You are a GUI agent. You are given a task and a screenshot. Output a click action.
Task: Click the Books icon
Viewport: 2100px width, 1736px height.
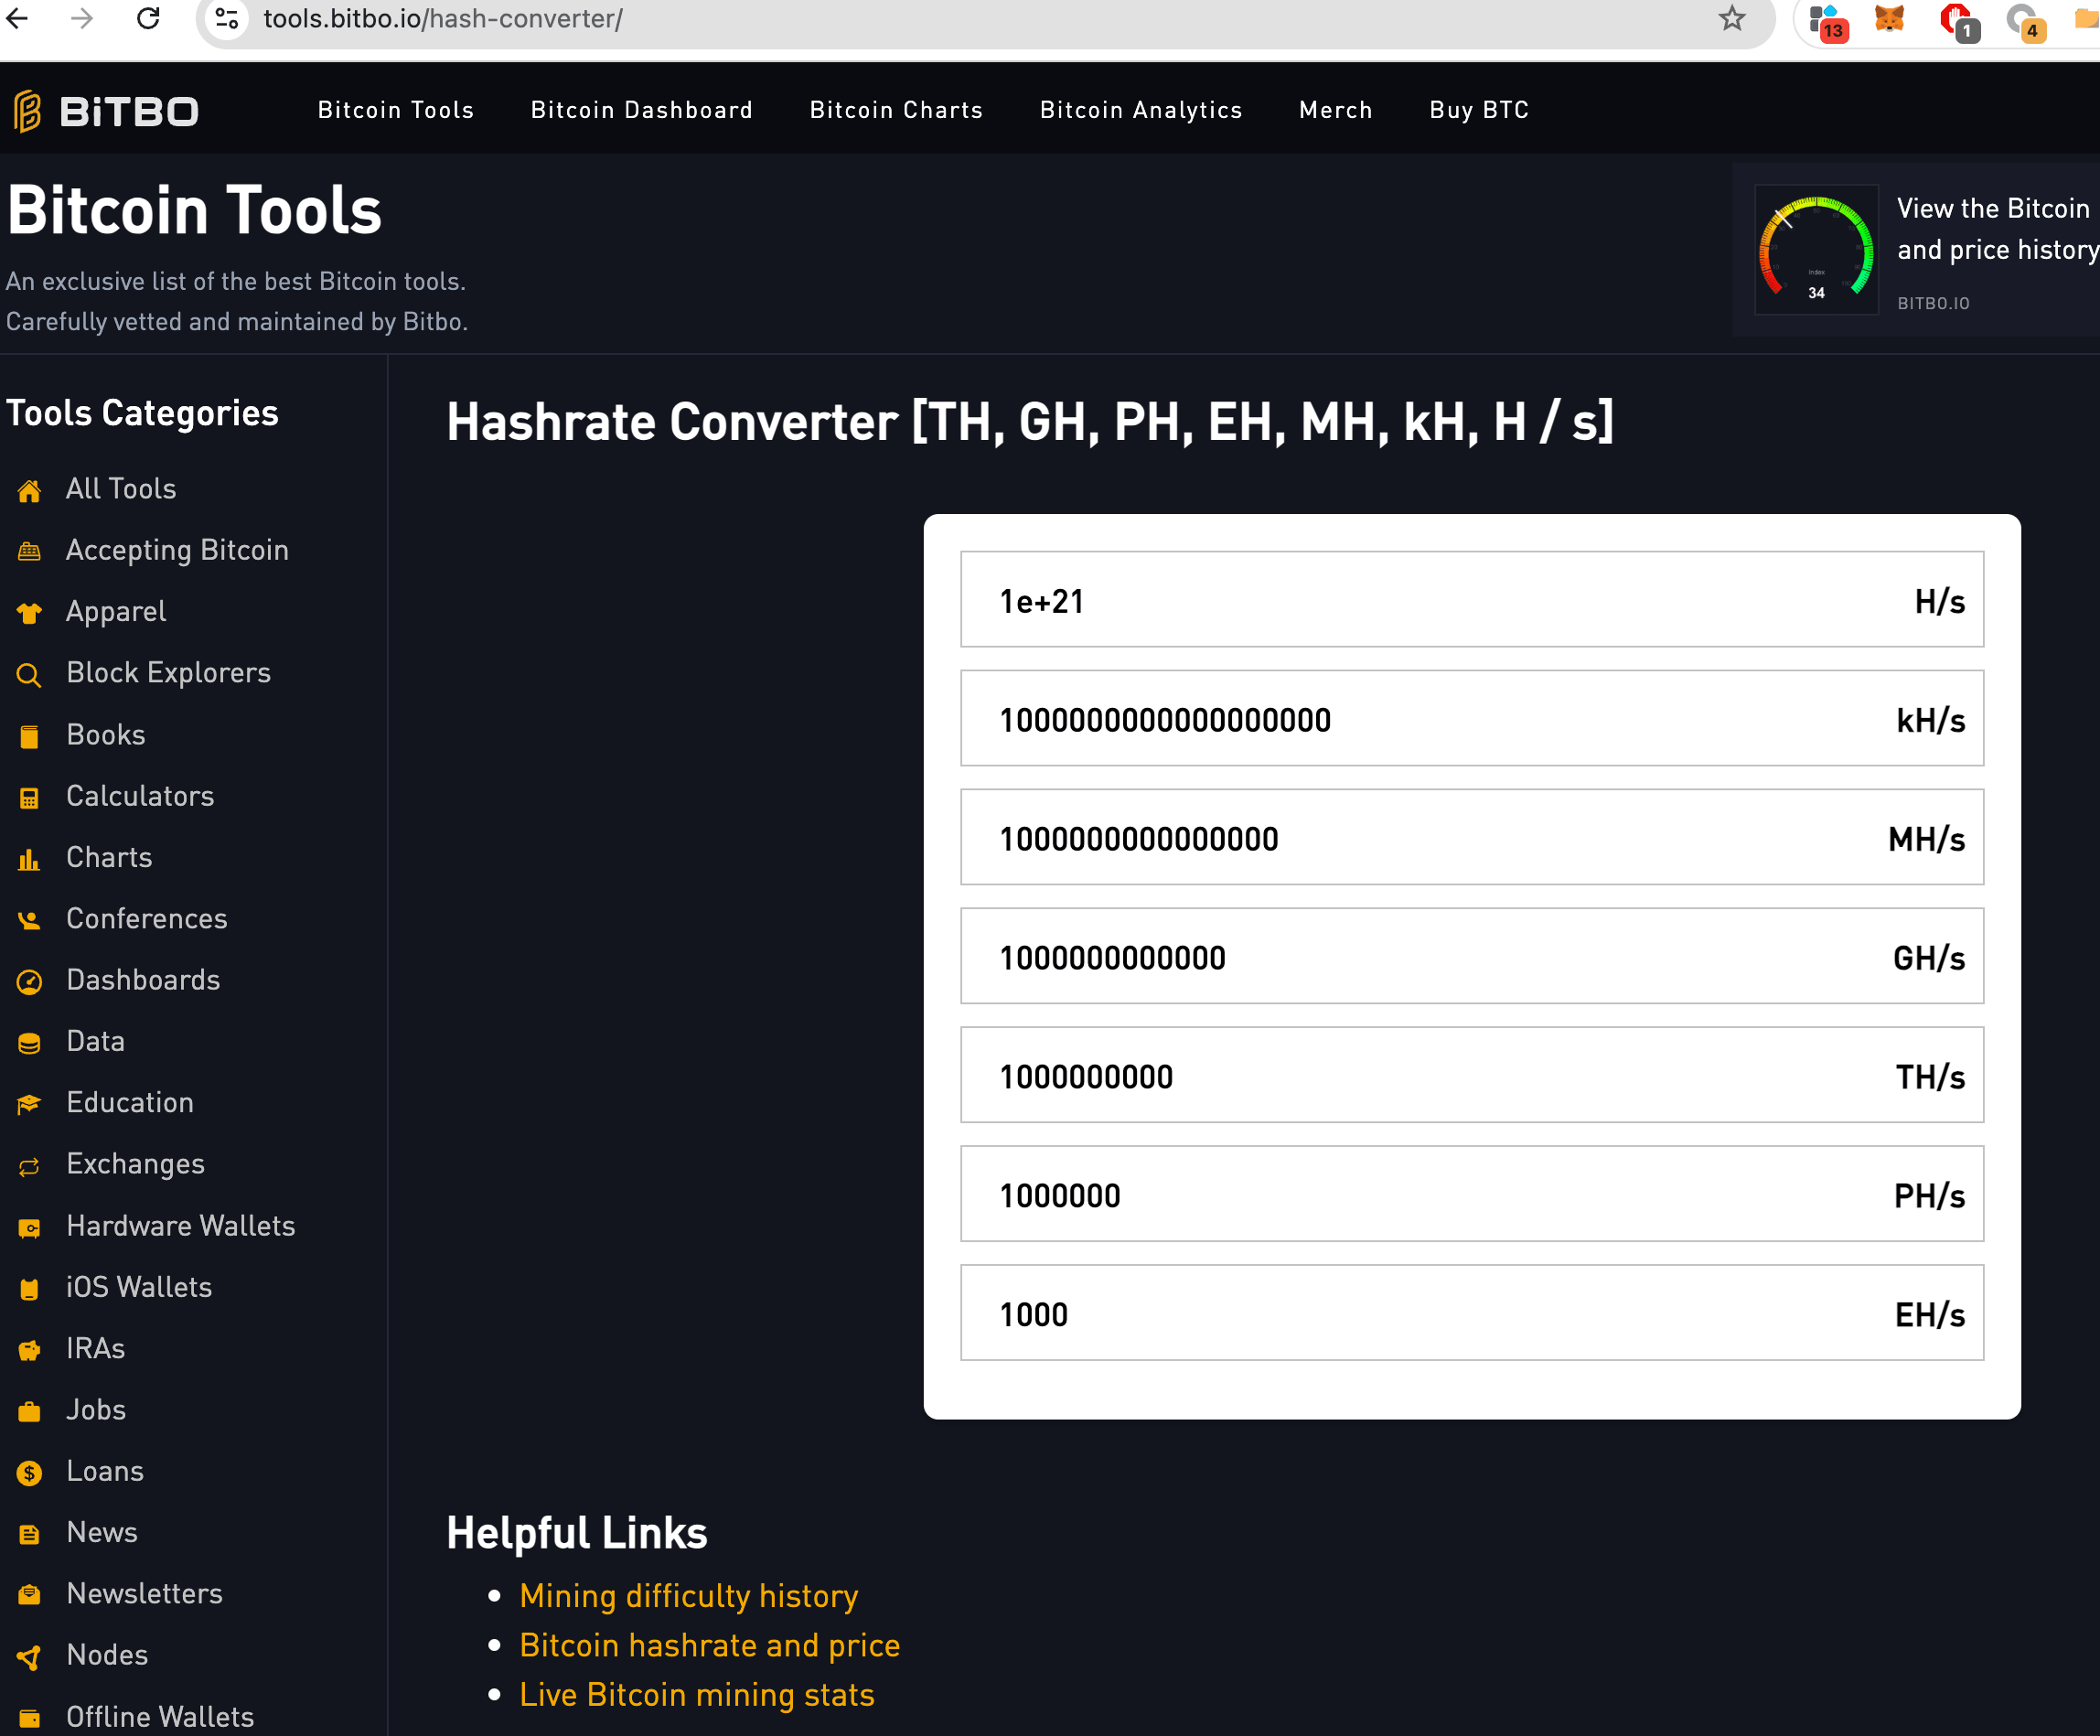pos(29,736)
